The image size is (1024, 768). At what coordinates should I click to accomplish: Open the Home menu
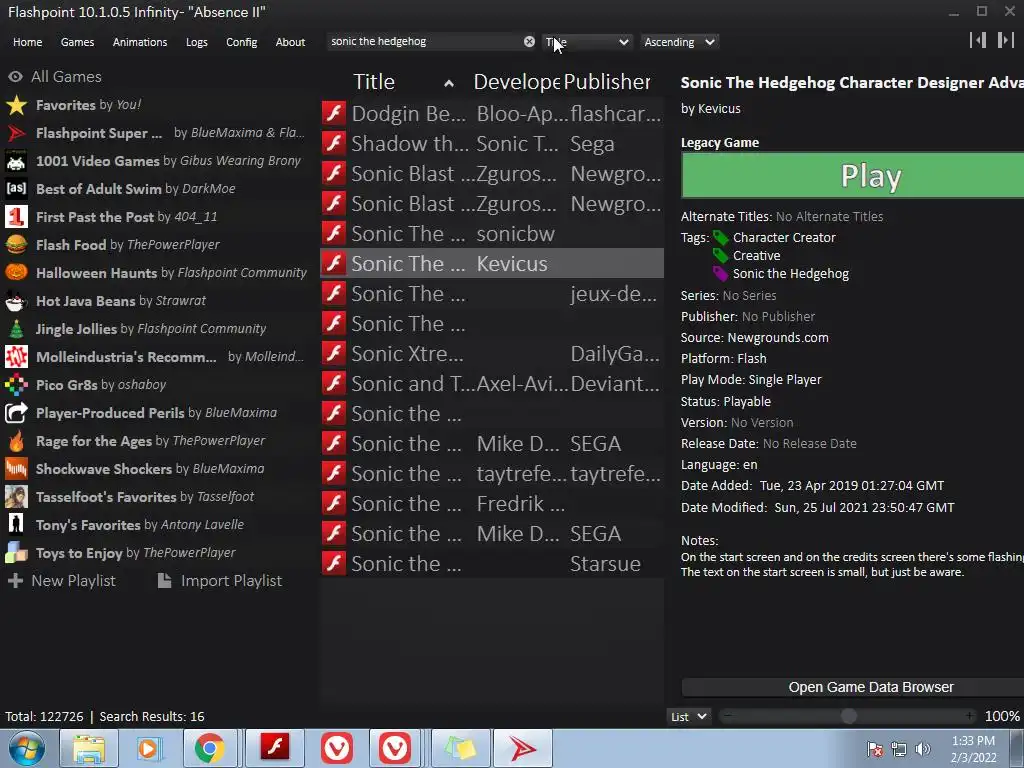click(x=27, y=42)
